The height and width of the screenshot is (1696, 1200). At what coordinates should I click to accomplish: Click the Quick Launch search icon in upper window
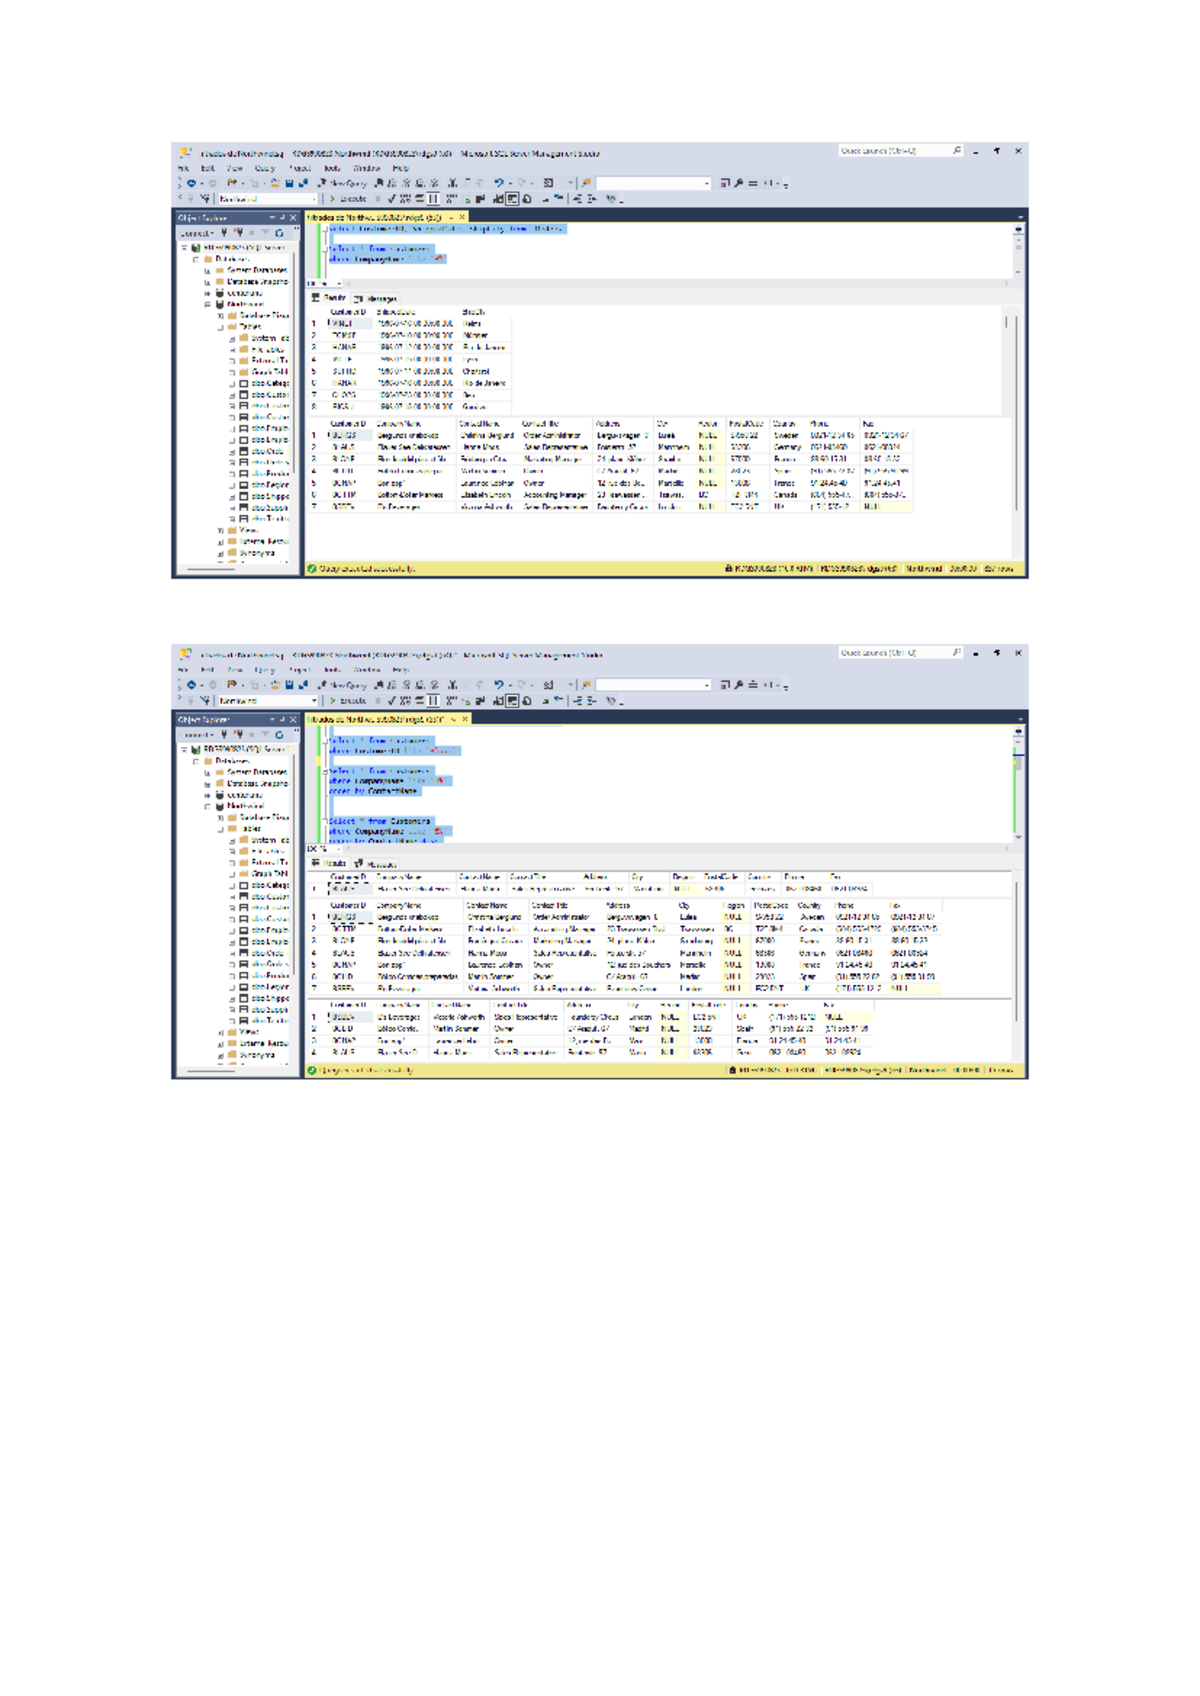[957, 151]
